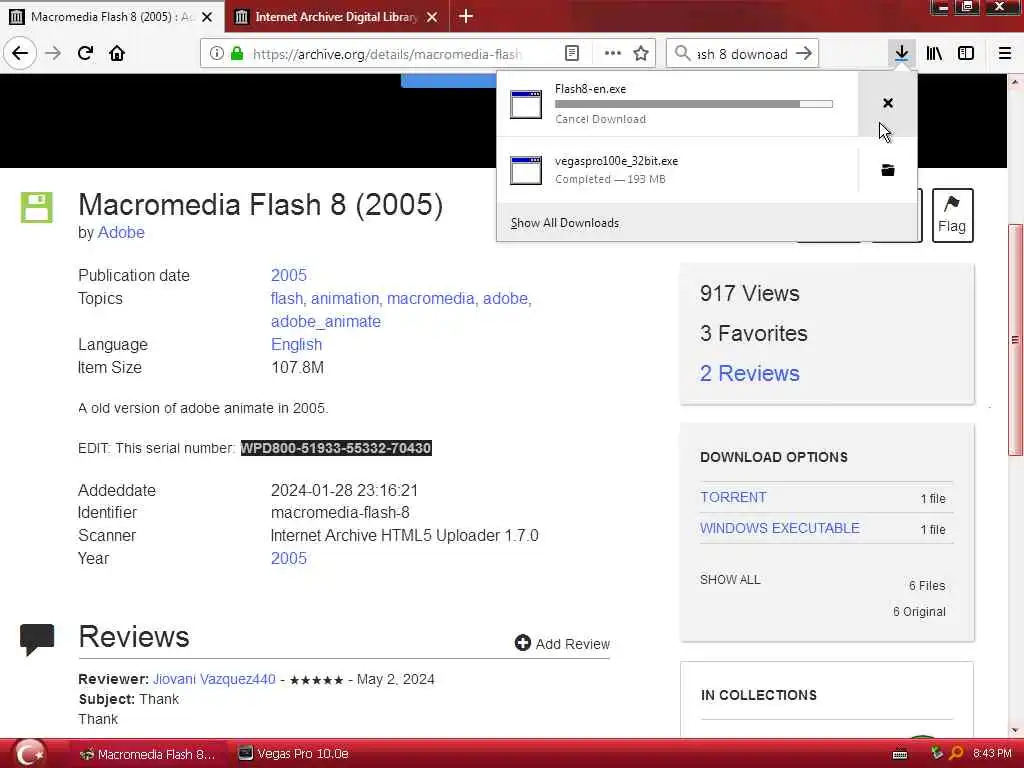Image resolution: width=1024 pixels, height=768 pixels.
Task: Click the Flash8-en.exe download progress bar
Action: point(694,104)
